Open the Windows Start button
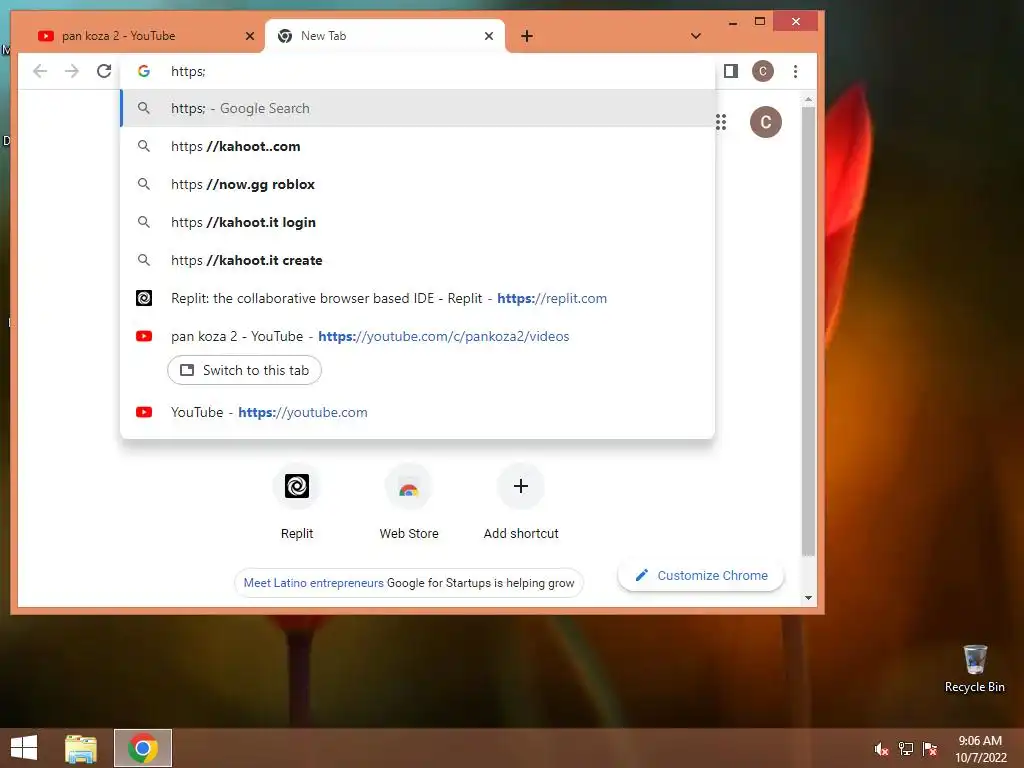Viewport: 1024px width, 768px height. 24,748
